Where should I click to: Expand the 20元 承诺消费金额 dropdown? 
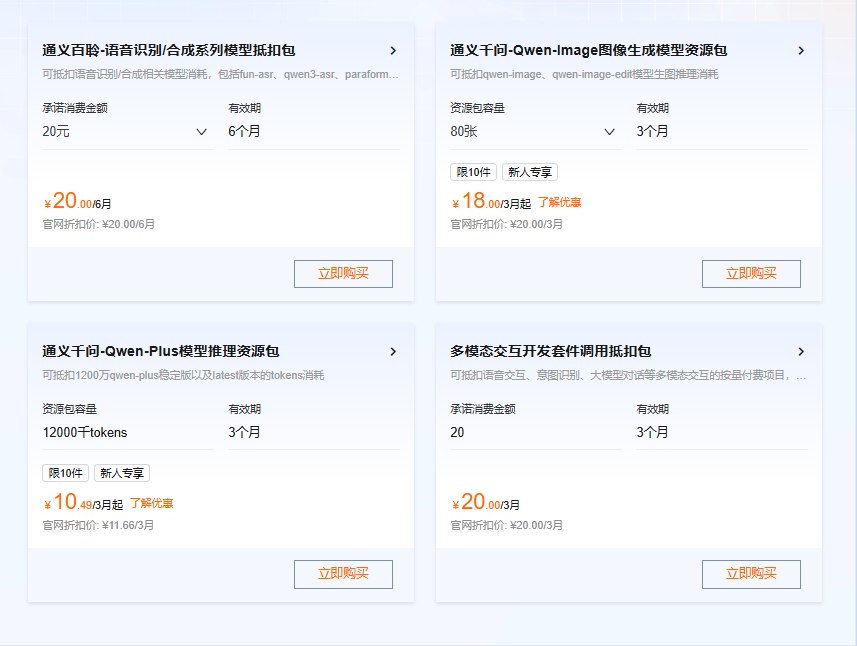[128, 132]
